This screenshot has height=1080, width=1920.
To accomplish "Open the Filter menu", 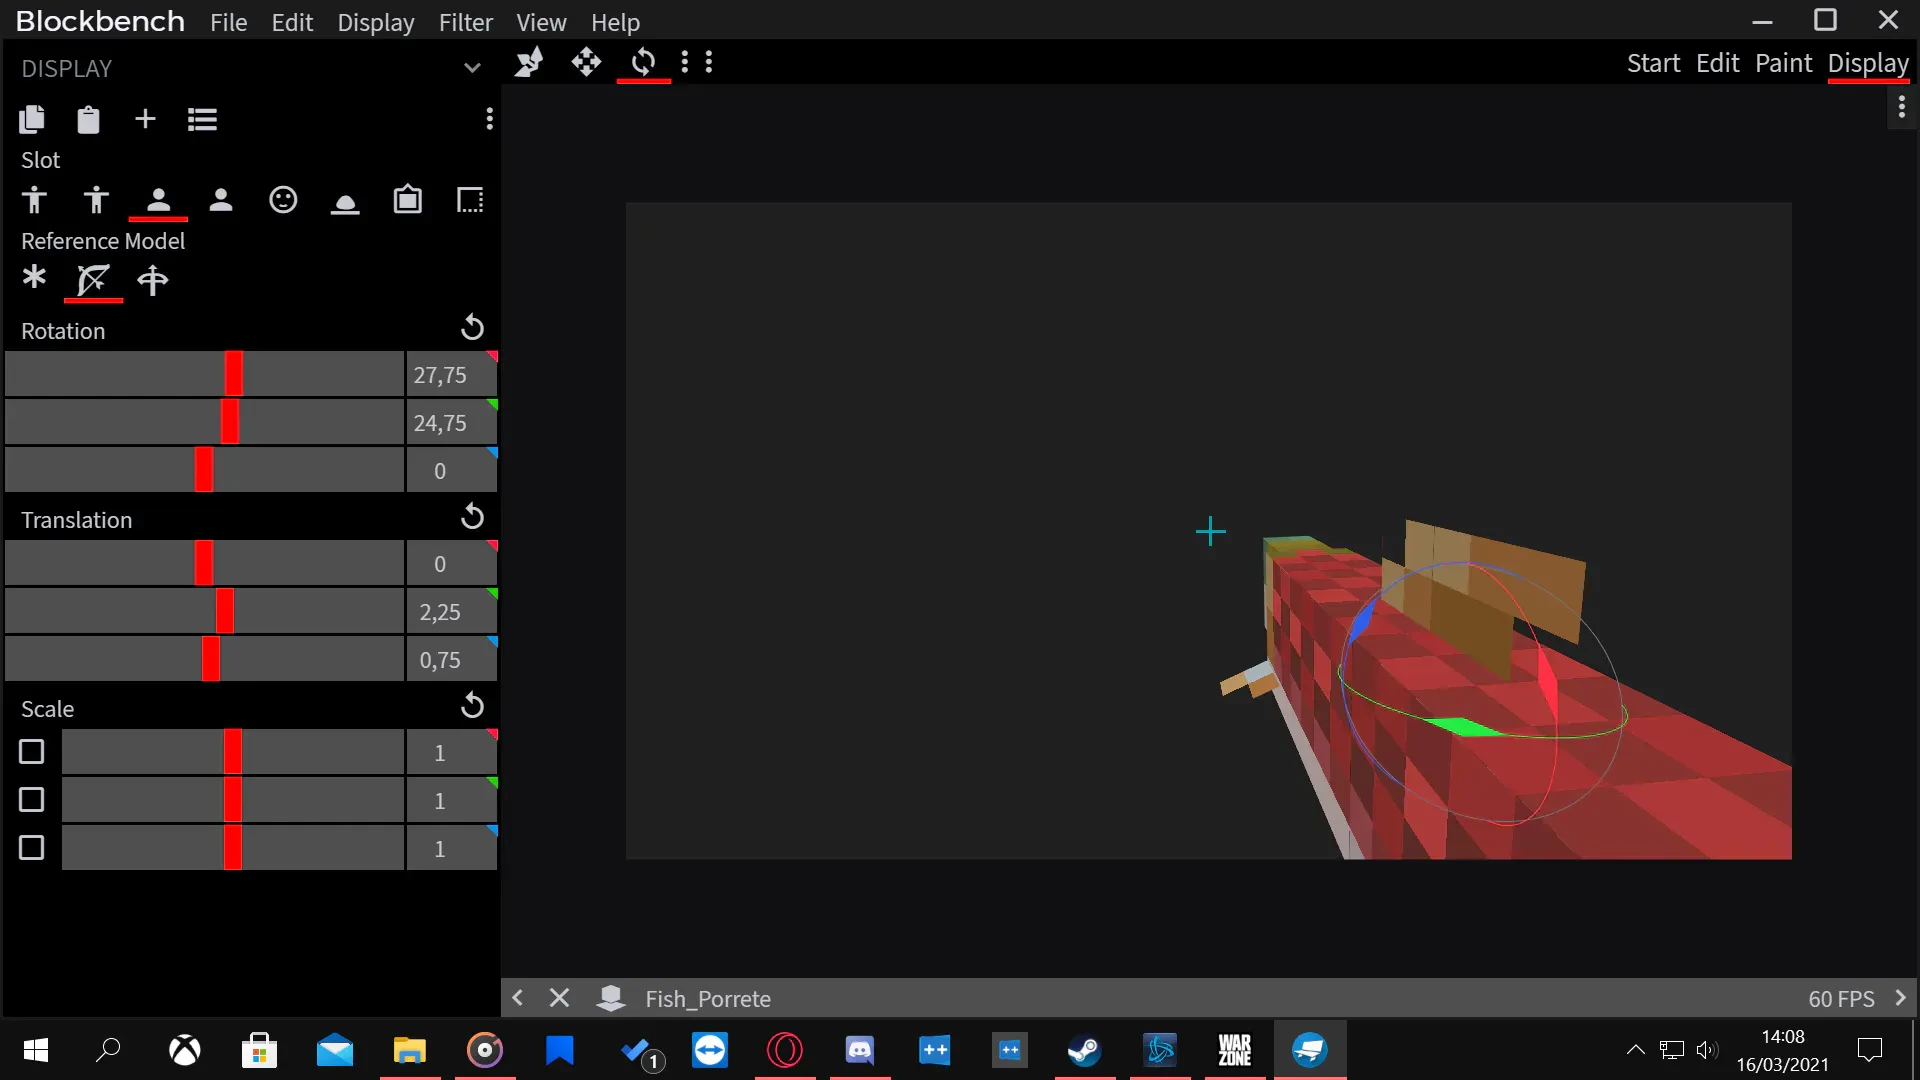I will tap(465, 22).
